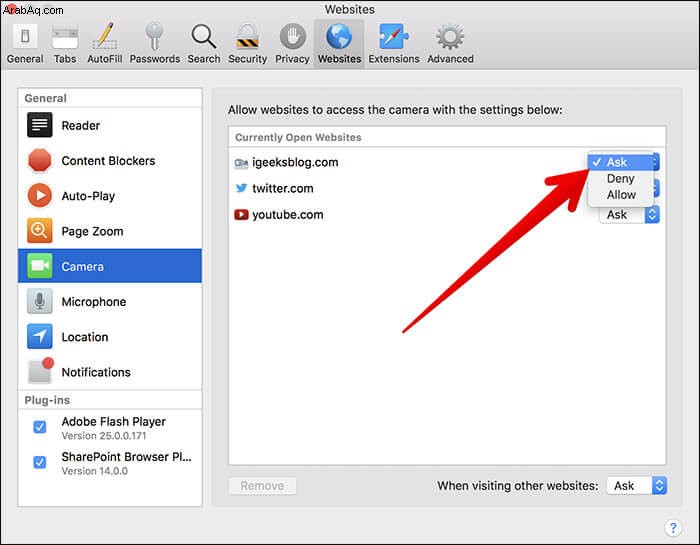Click the Remove button
Image resolution: width=700 pixels, height=545 pixels.
(262, 486)
